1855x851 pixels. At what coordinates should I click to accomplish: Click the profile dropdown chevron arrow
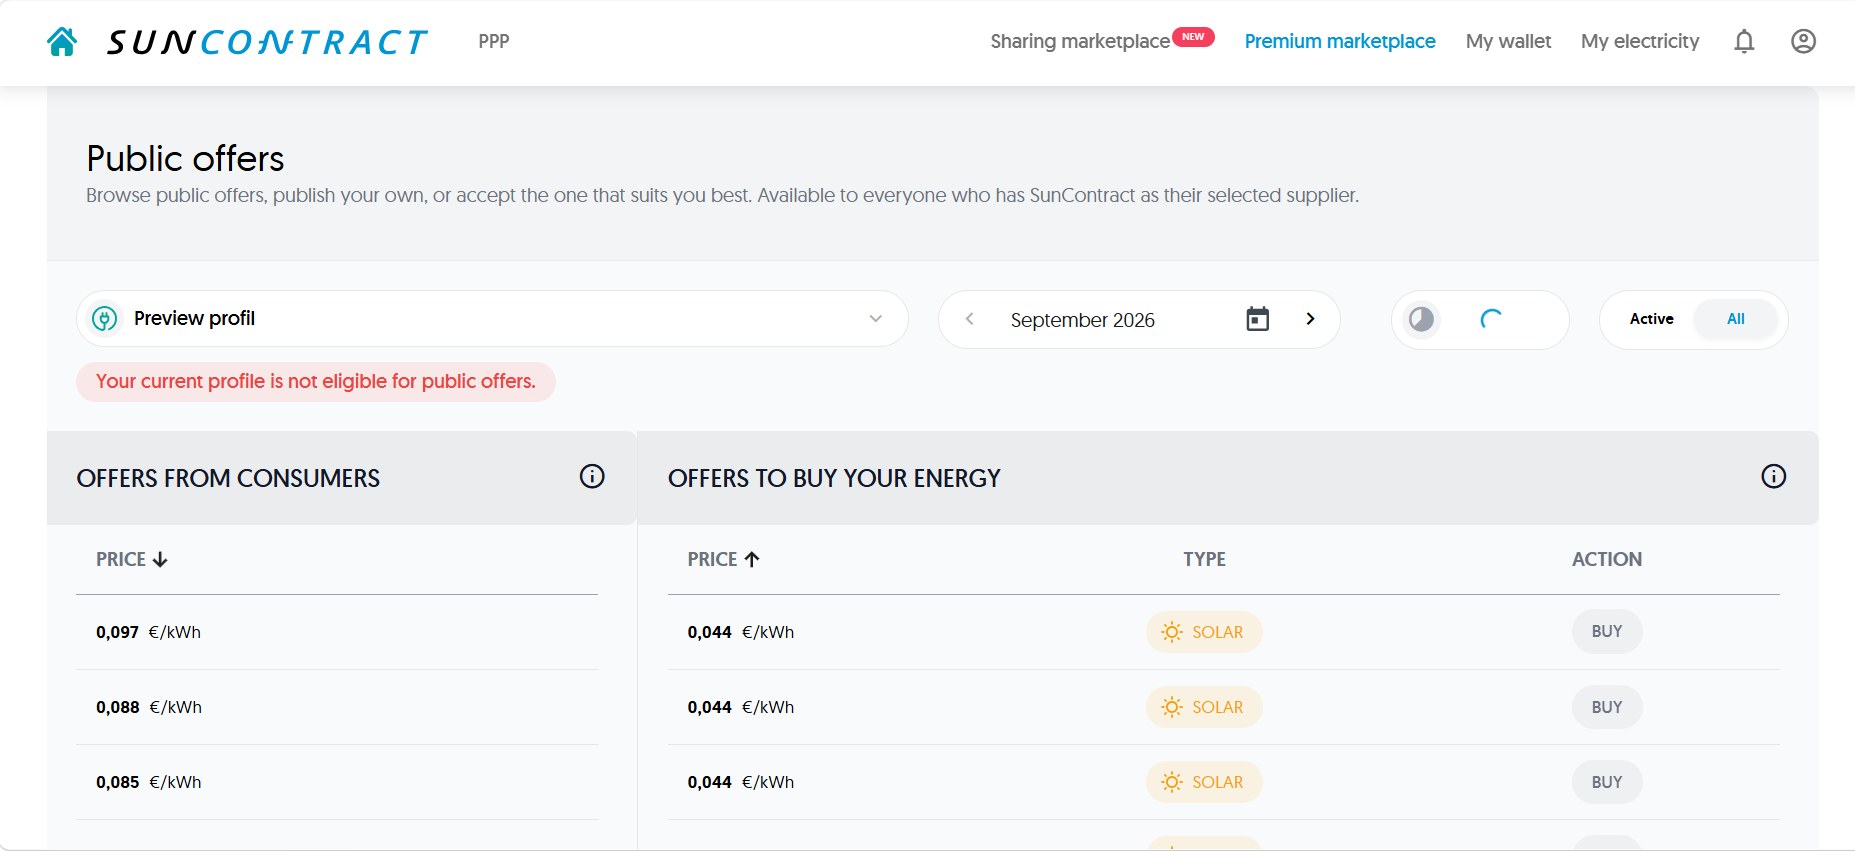click(x=876, y=319)
